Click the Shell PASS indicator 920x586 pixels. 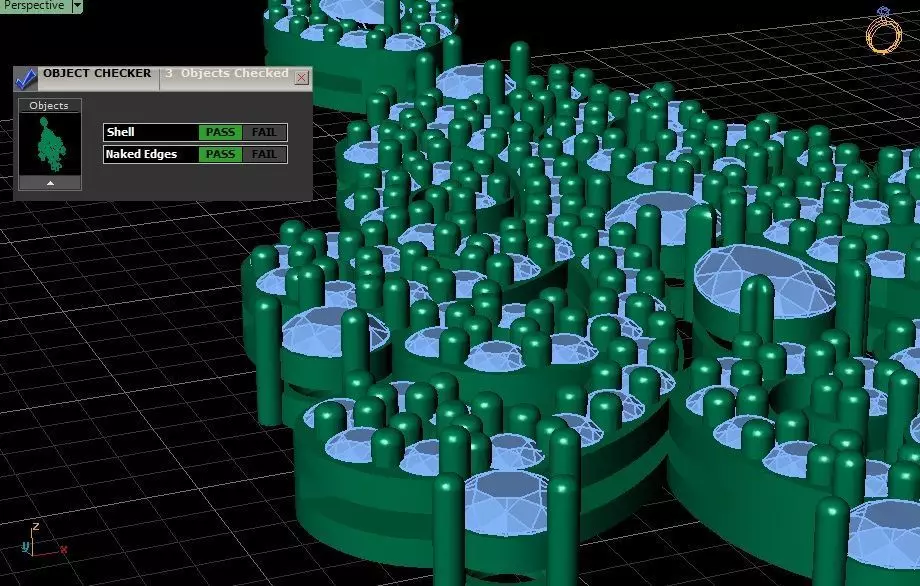tap(220, 133)
